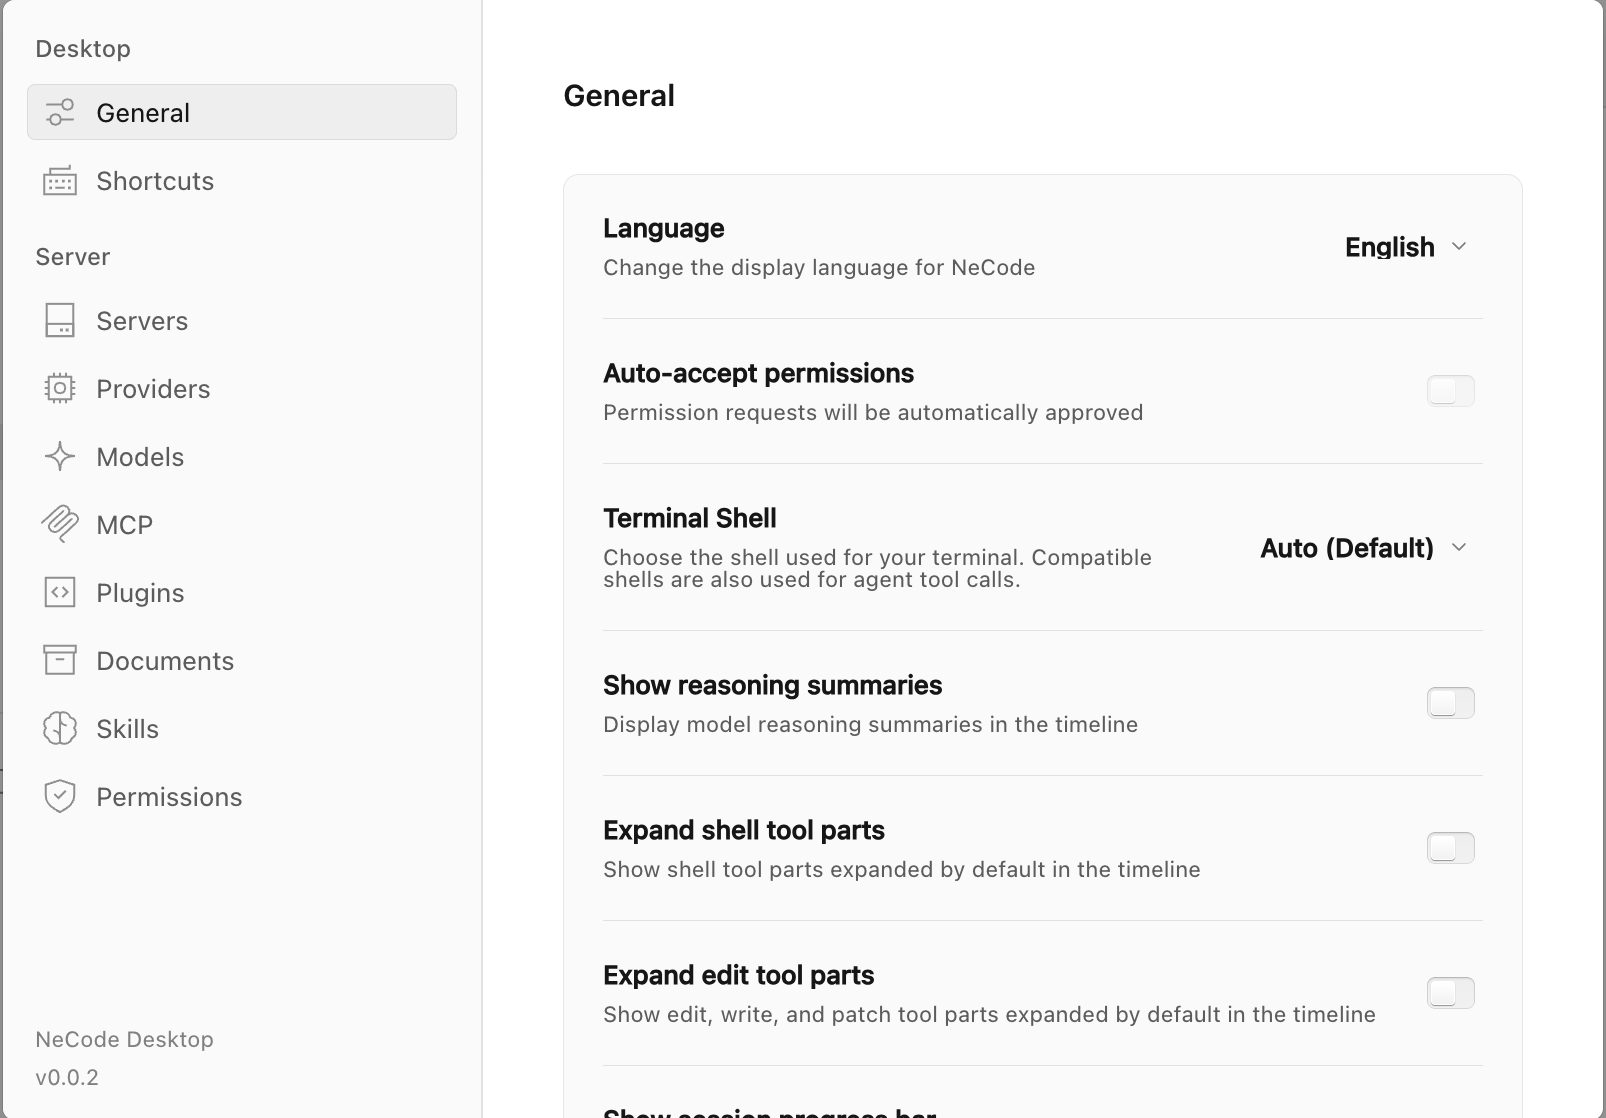Click the Shortcuts label in sidebar
This screenshot has height=1118, width=1606.
[x=155, y=181]
